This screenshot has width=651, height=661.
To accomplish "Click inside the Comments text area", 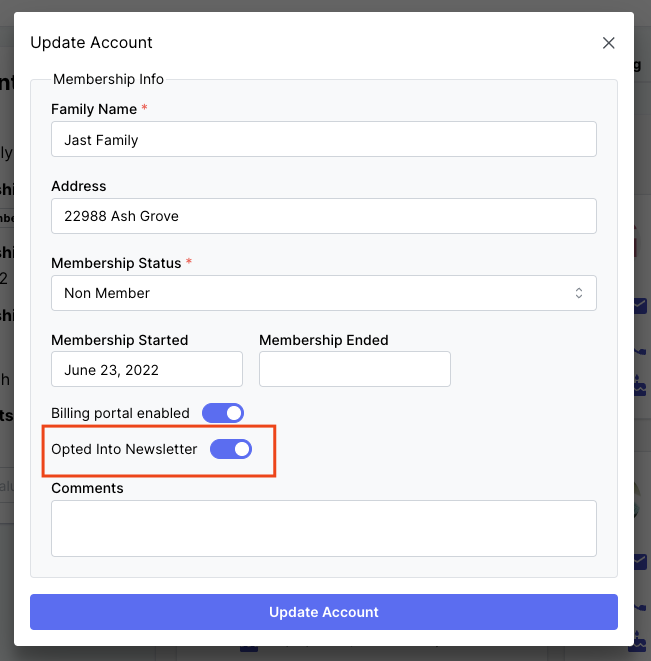I will [x=323, y=528].
